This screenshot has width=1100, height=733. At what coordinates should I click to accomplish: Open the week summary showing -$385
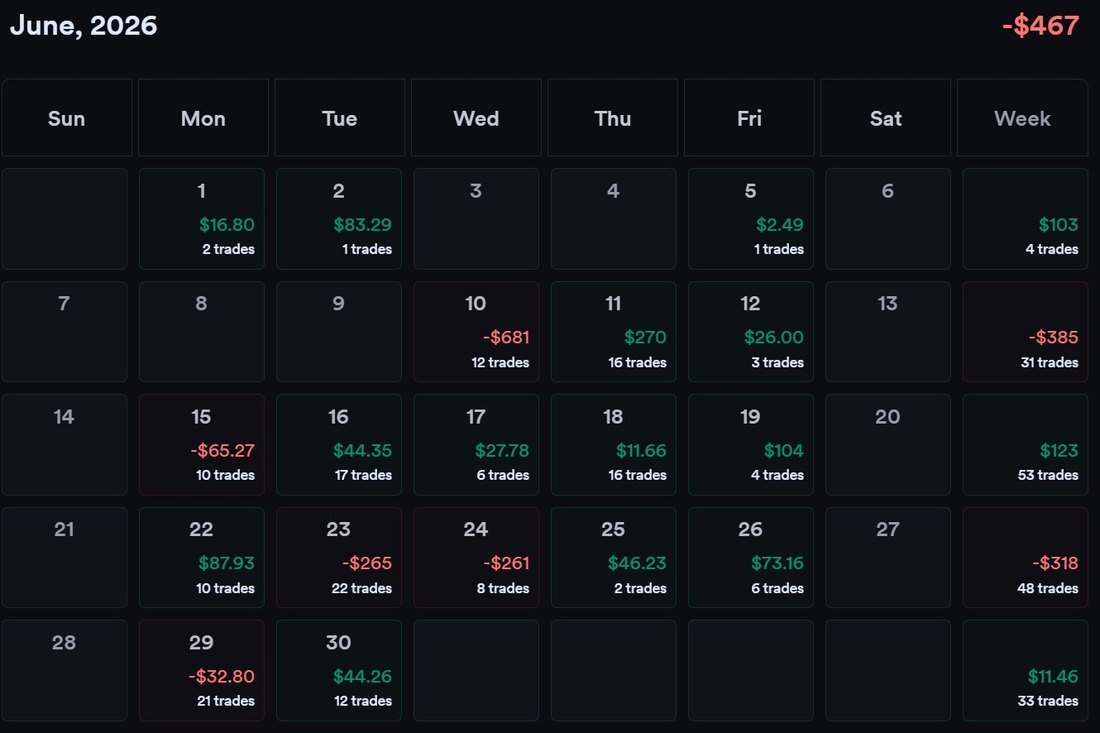click(x=1026, y=332)
